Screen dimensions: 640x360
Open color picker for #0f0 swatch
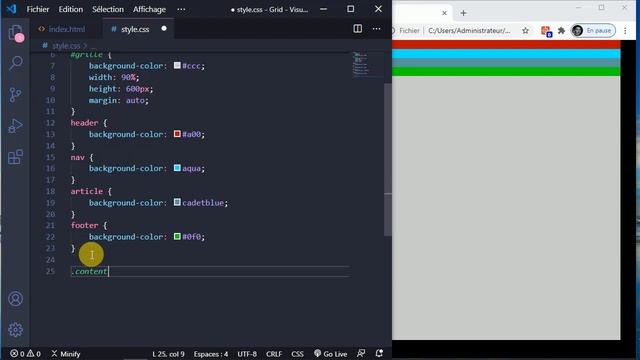[x=177, y=236]
